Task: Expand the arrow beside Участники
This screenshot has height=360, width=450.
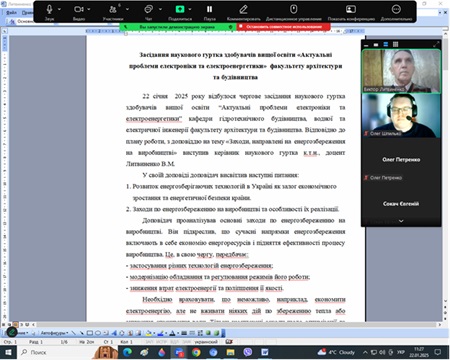Action: pyautogui.click(x=127, y=9)
